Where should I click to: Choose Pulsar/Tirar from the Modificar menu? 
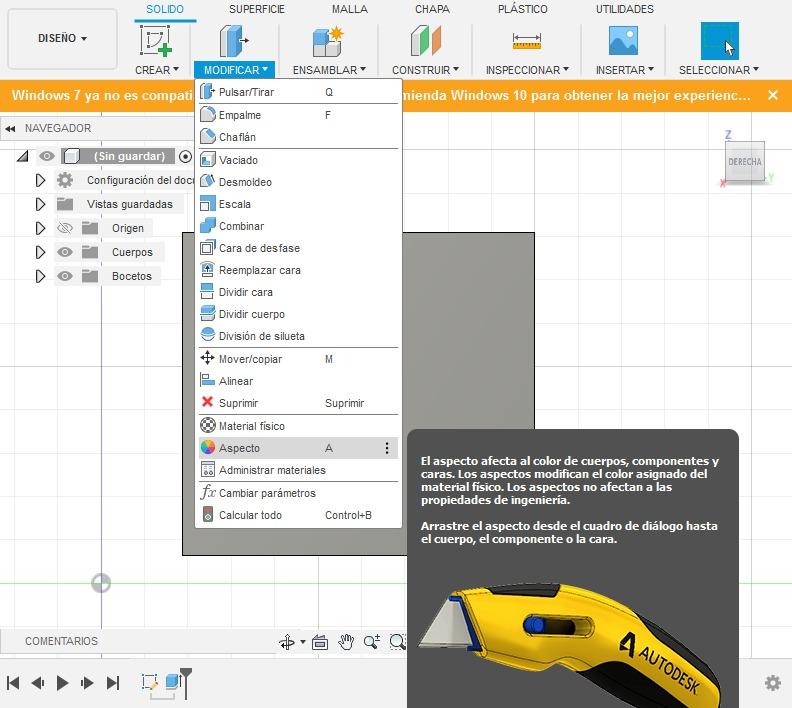pos(298,92)
